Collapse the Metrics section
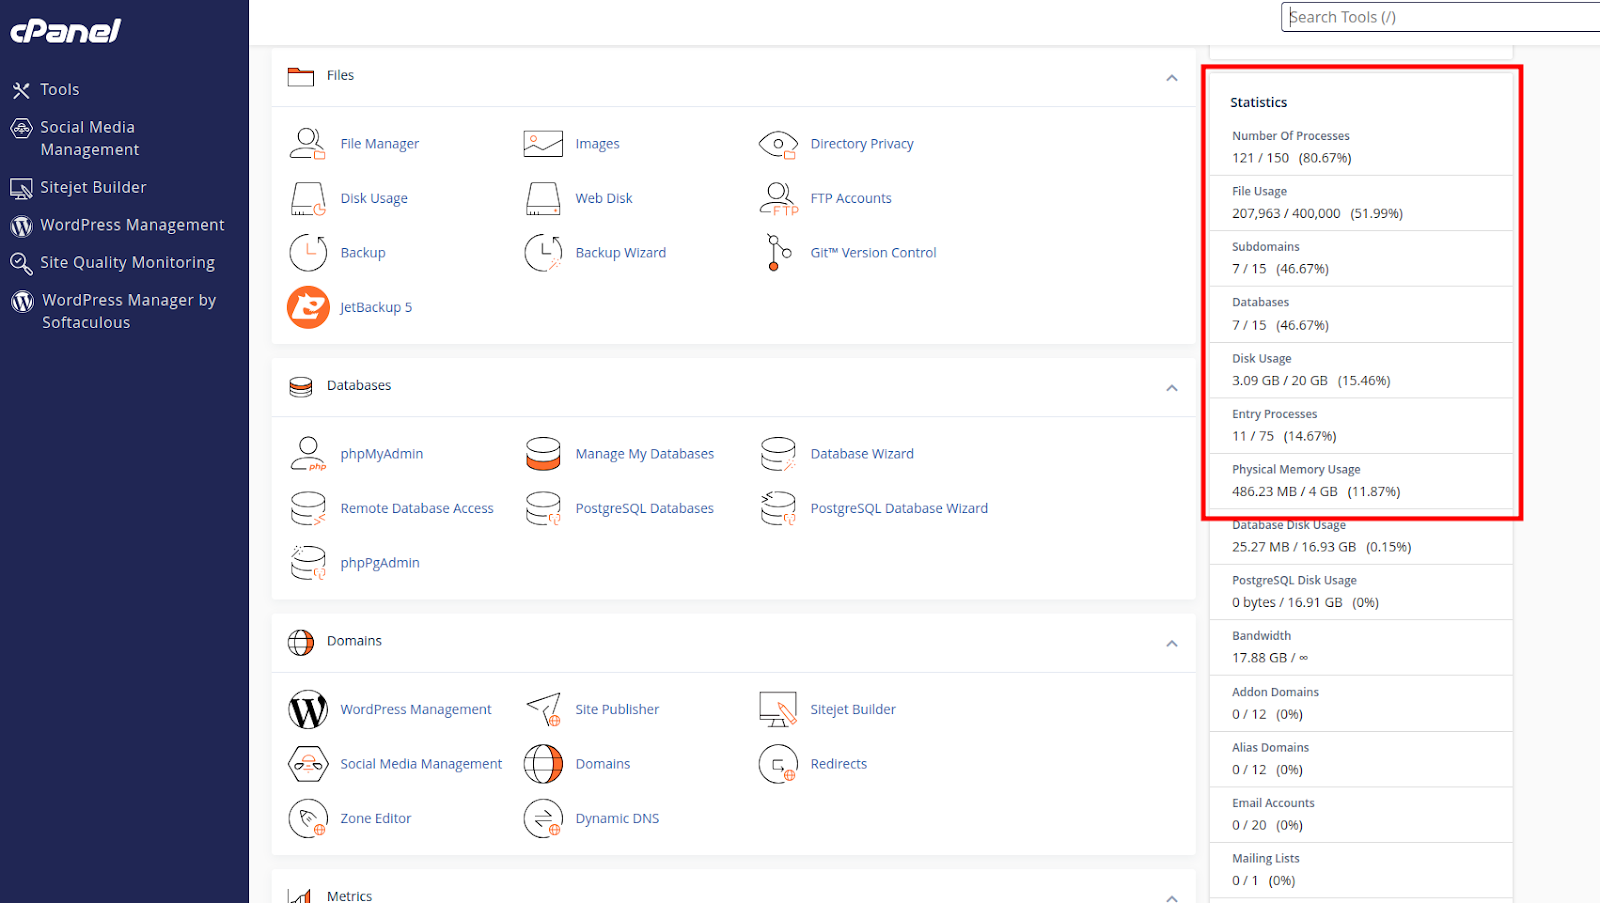The height and width of the screenshot is (903, 1600). tap(1171, 897)
